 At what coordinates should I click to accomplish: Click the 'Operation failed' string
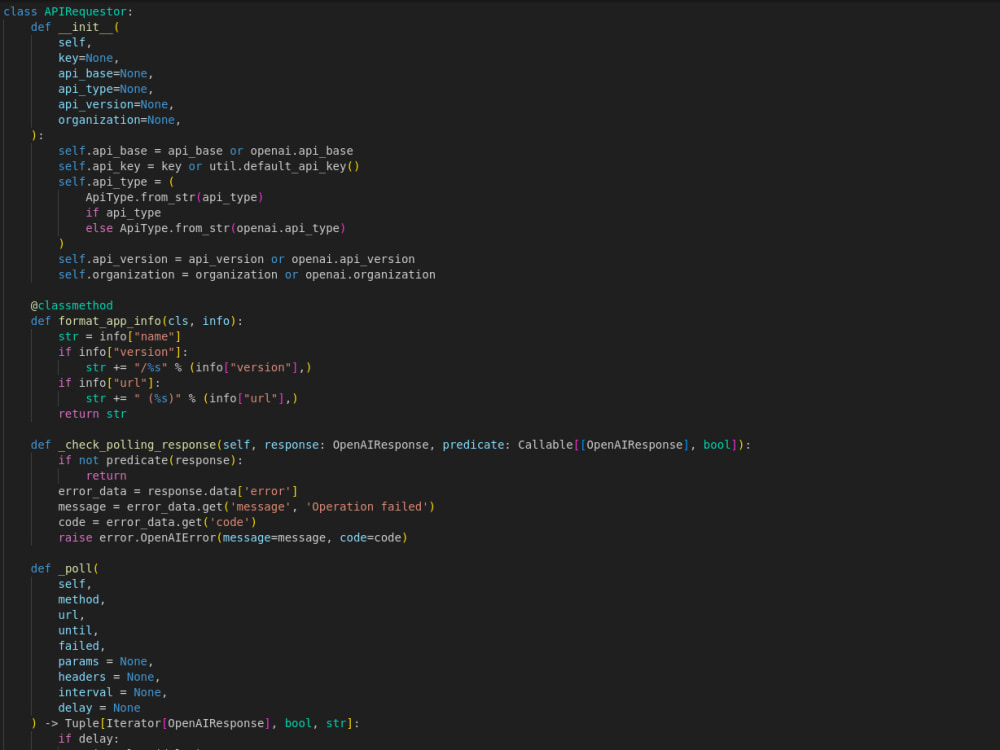tap(367, 506)
